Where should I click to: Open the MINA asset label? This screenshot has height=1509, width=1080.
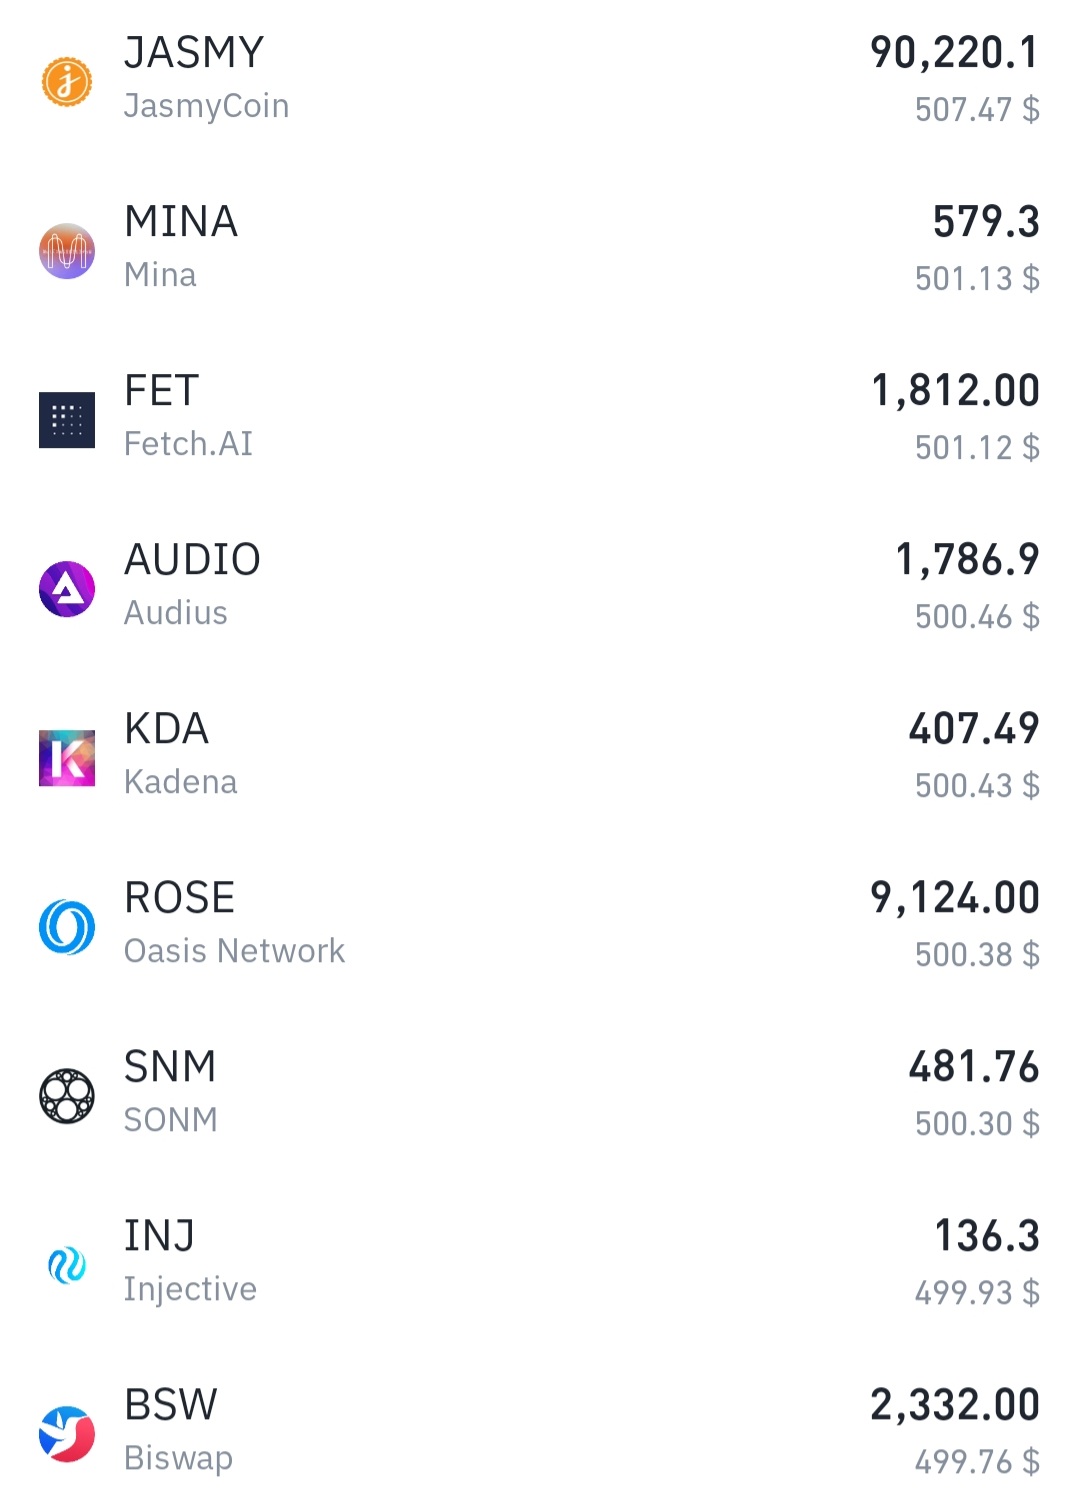coord(181,222)
